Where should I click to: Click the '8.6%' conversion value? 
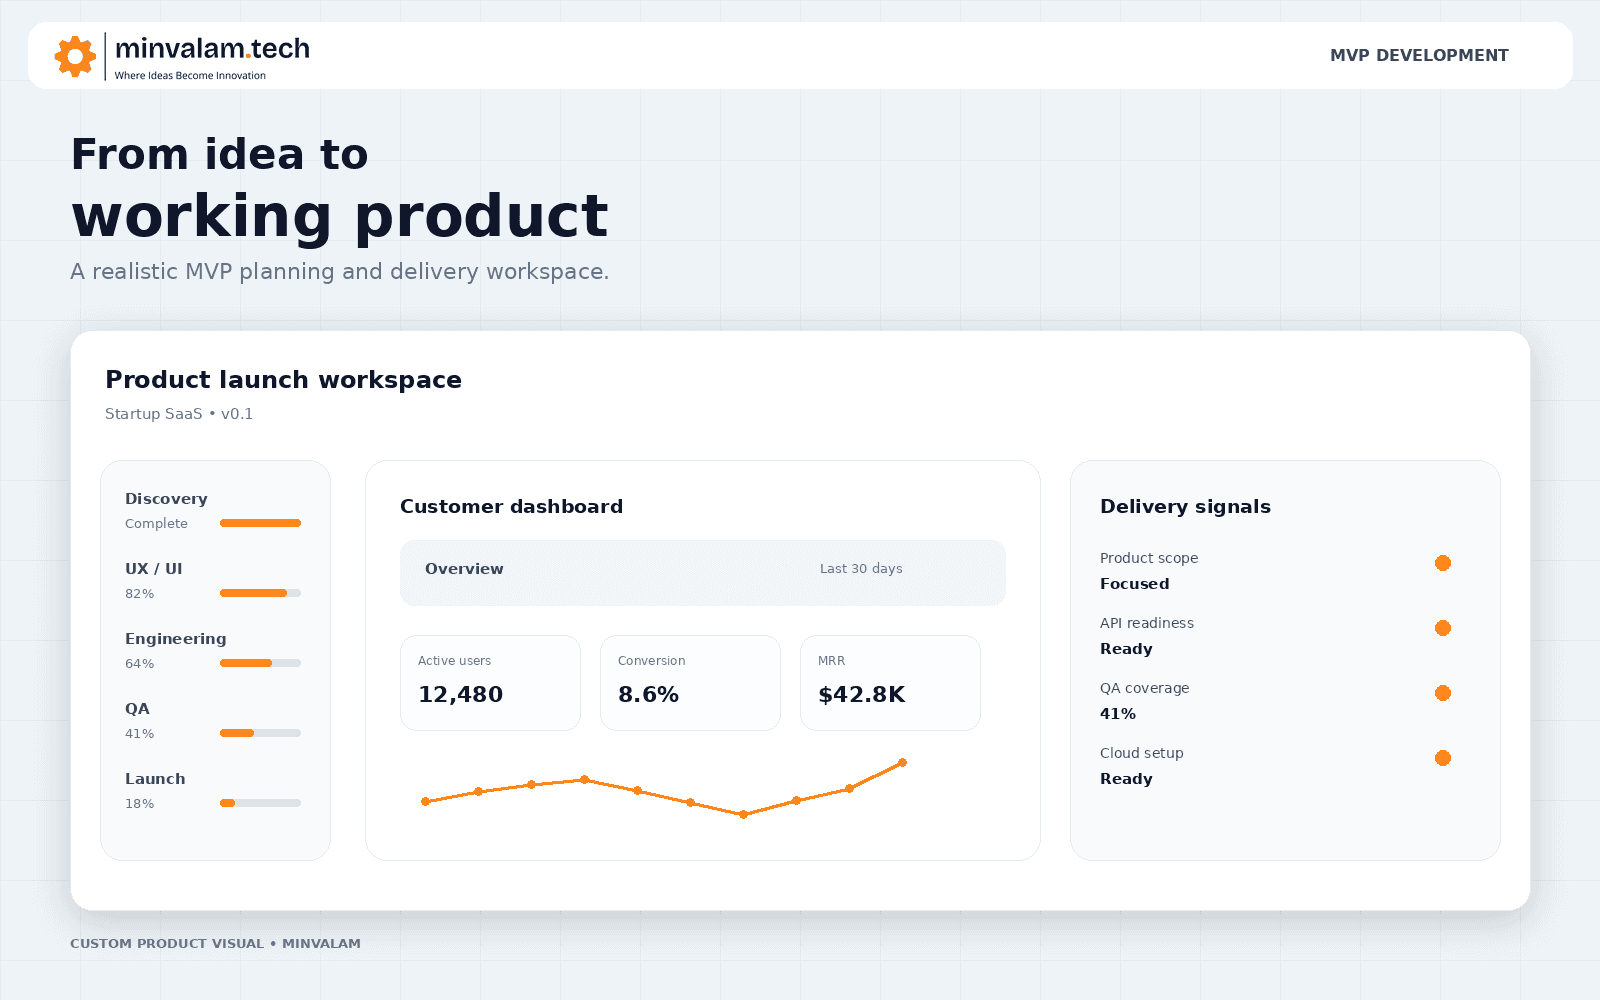coord(648,695)
